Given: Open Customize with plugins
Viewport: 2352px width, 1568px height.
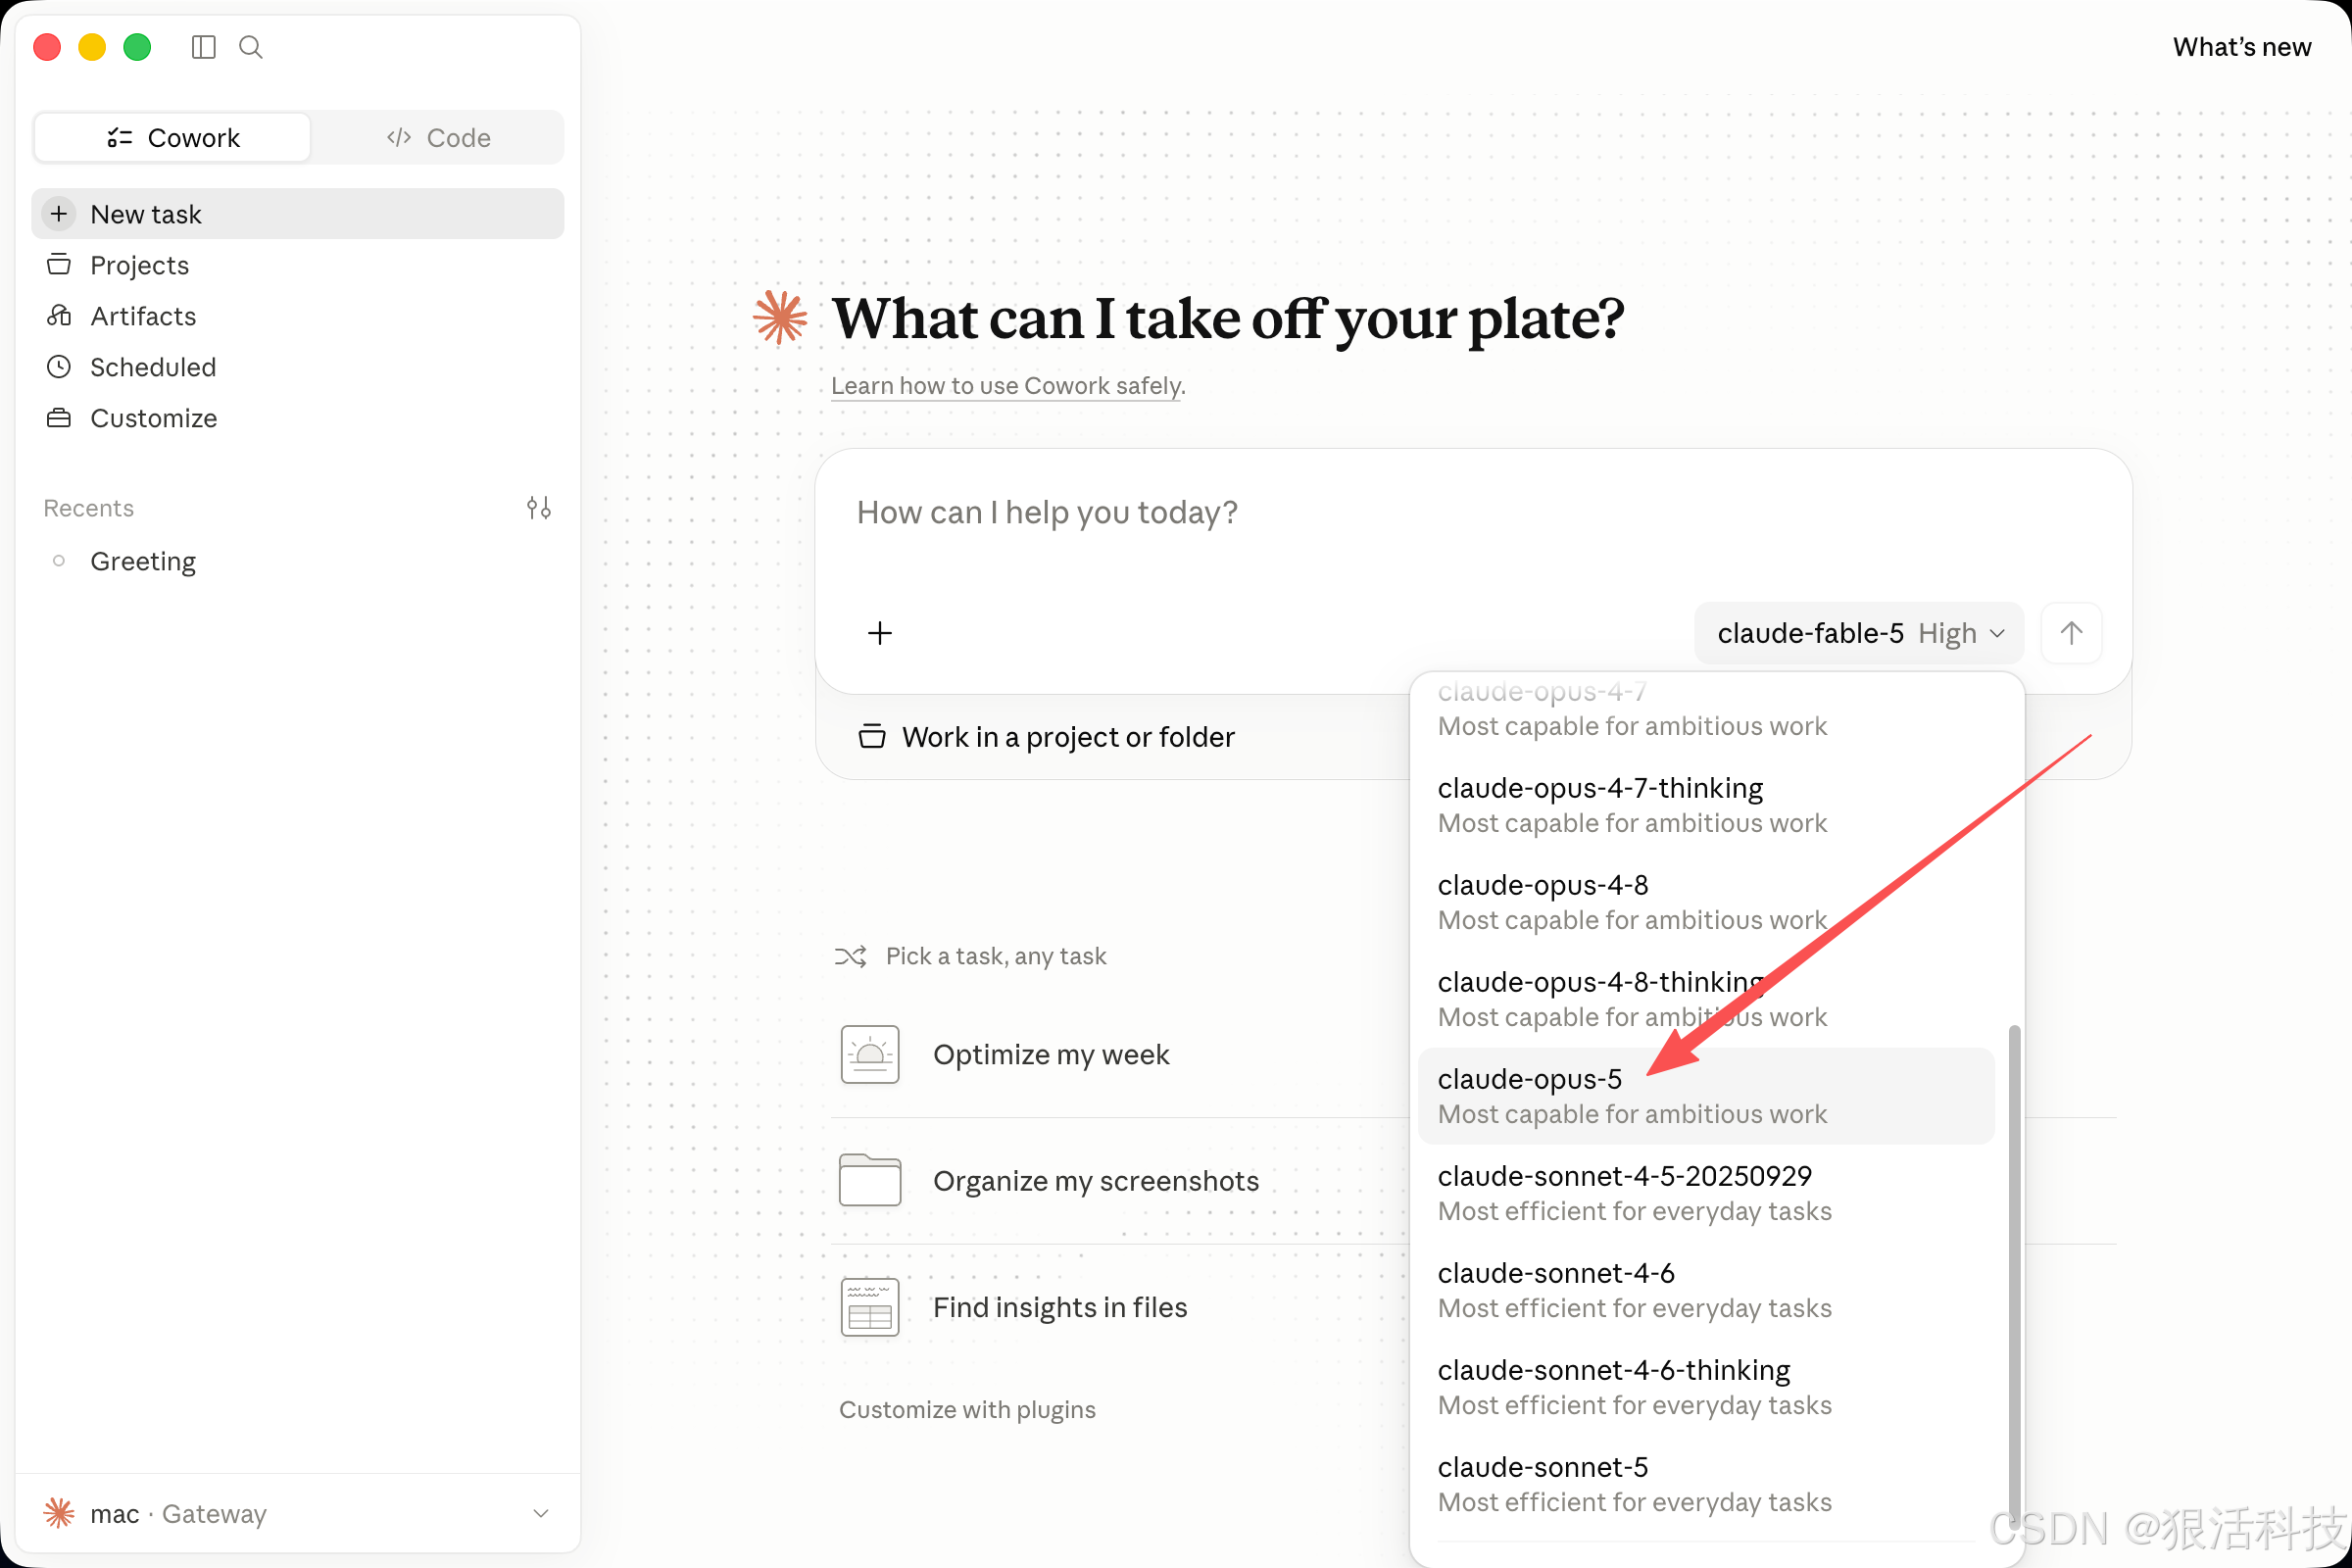Looking at the screenshot, I should 967,1409.
